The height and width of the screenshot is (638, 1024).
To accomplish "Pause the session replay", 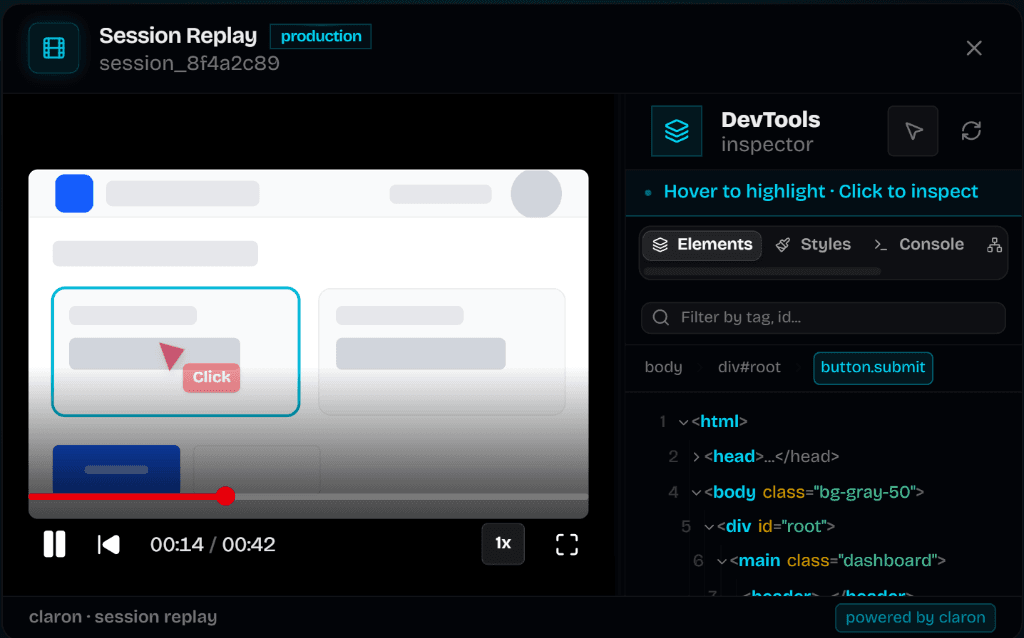I will coord(54,544).
